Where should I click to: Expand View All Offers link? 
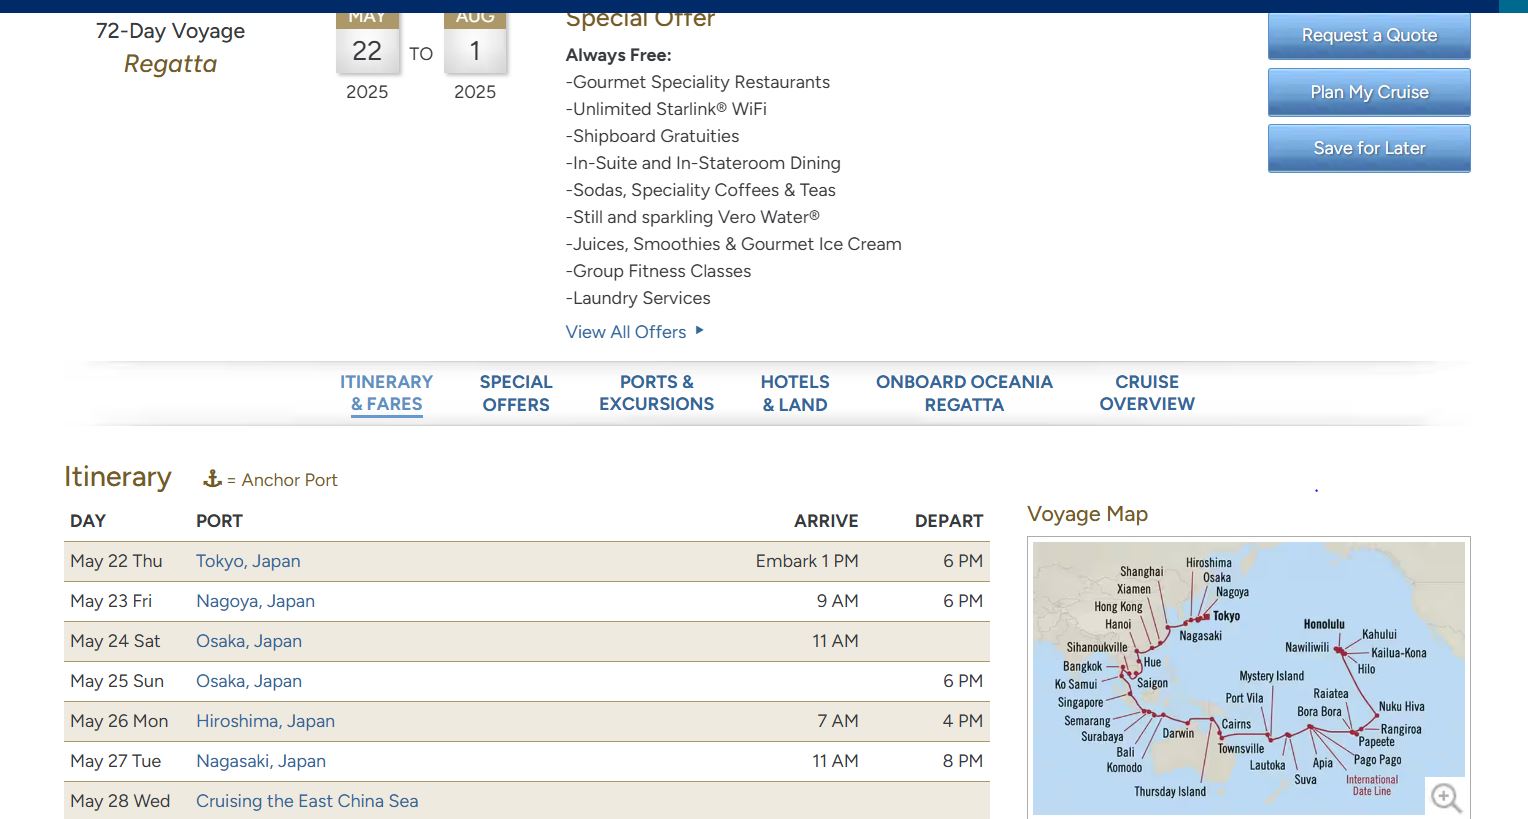[635, 332]
